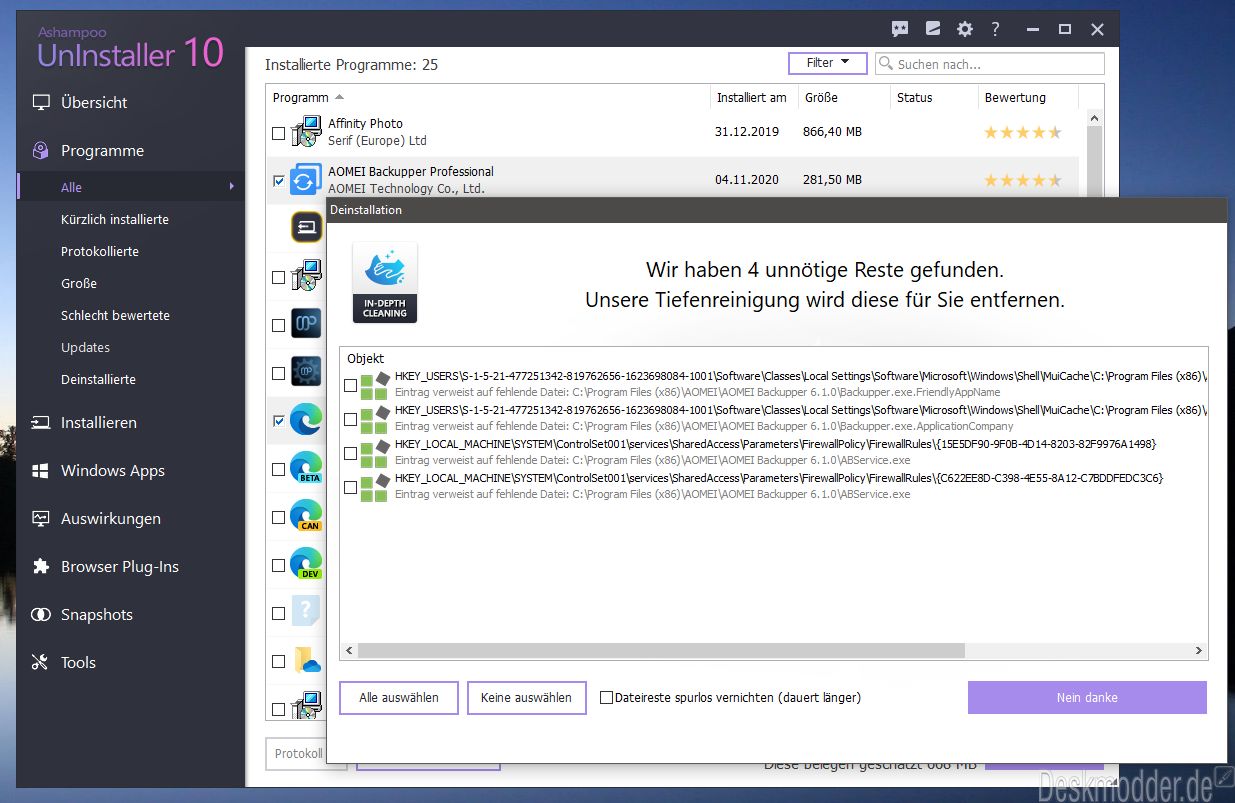This screenshot has height=803, width=1235.
Task: Expand the arrow on the Alle entry
Action: 232,186
